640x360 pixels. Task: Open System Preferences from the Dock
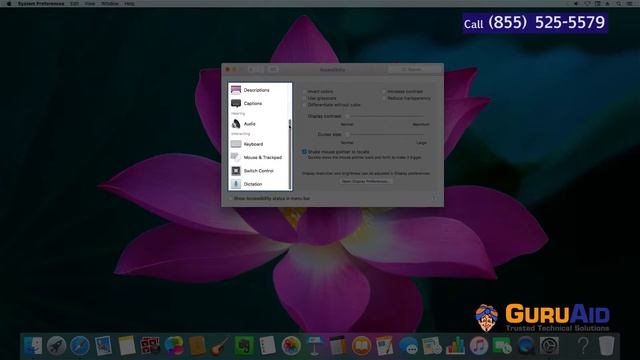point(549,345)
